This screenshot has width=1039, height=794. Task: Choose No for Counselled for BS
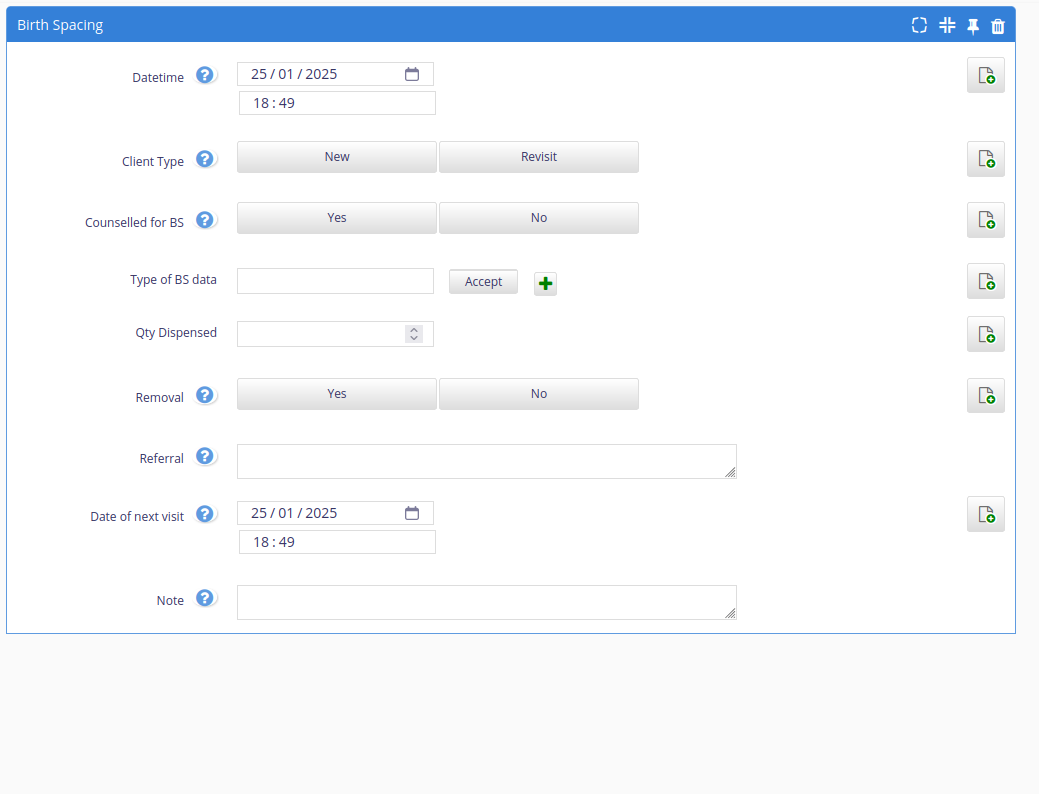click(539, 218)
